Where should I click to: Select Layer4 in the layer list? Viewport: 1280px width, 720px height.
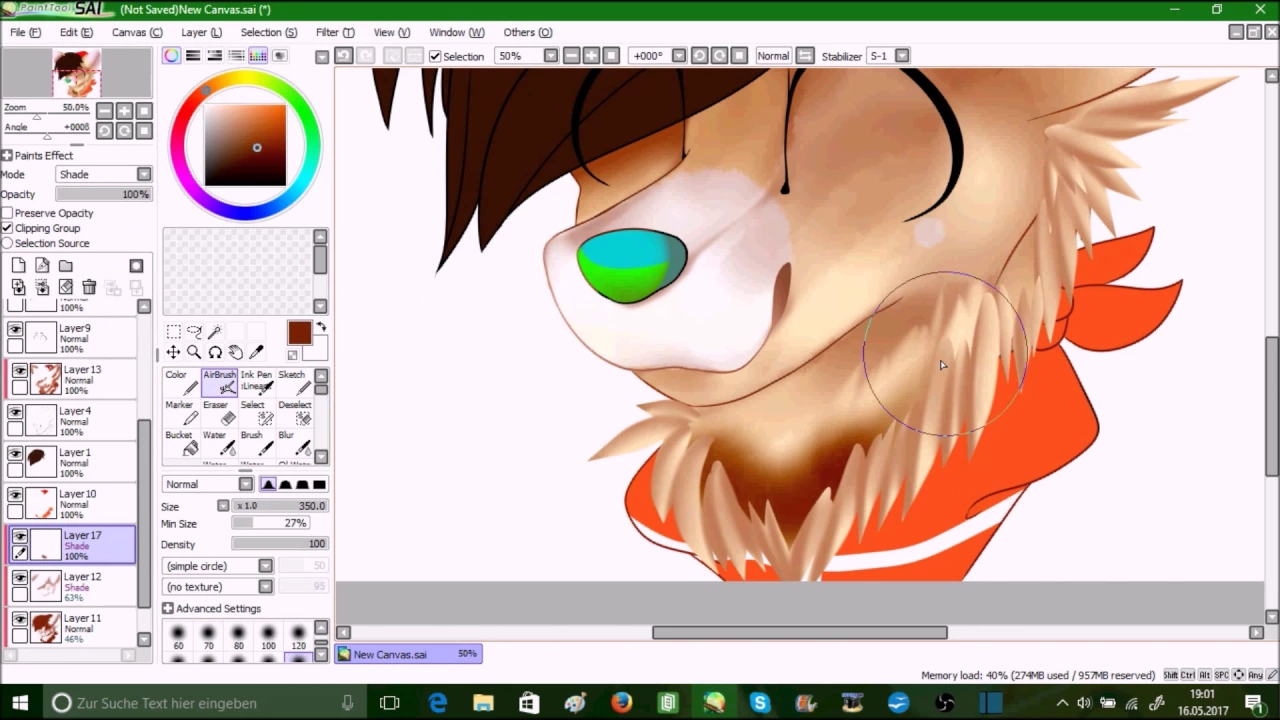[x=70, y=421]
